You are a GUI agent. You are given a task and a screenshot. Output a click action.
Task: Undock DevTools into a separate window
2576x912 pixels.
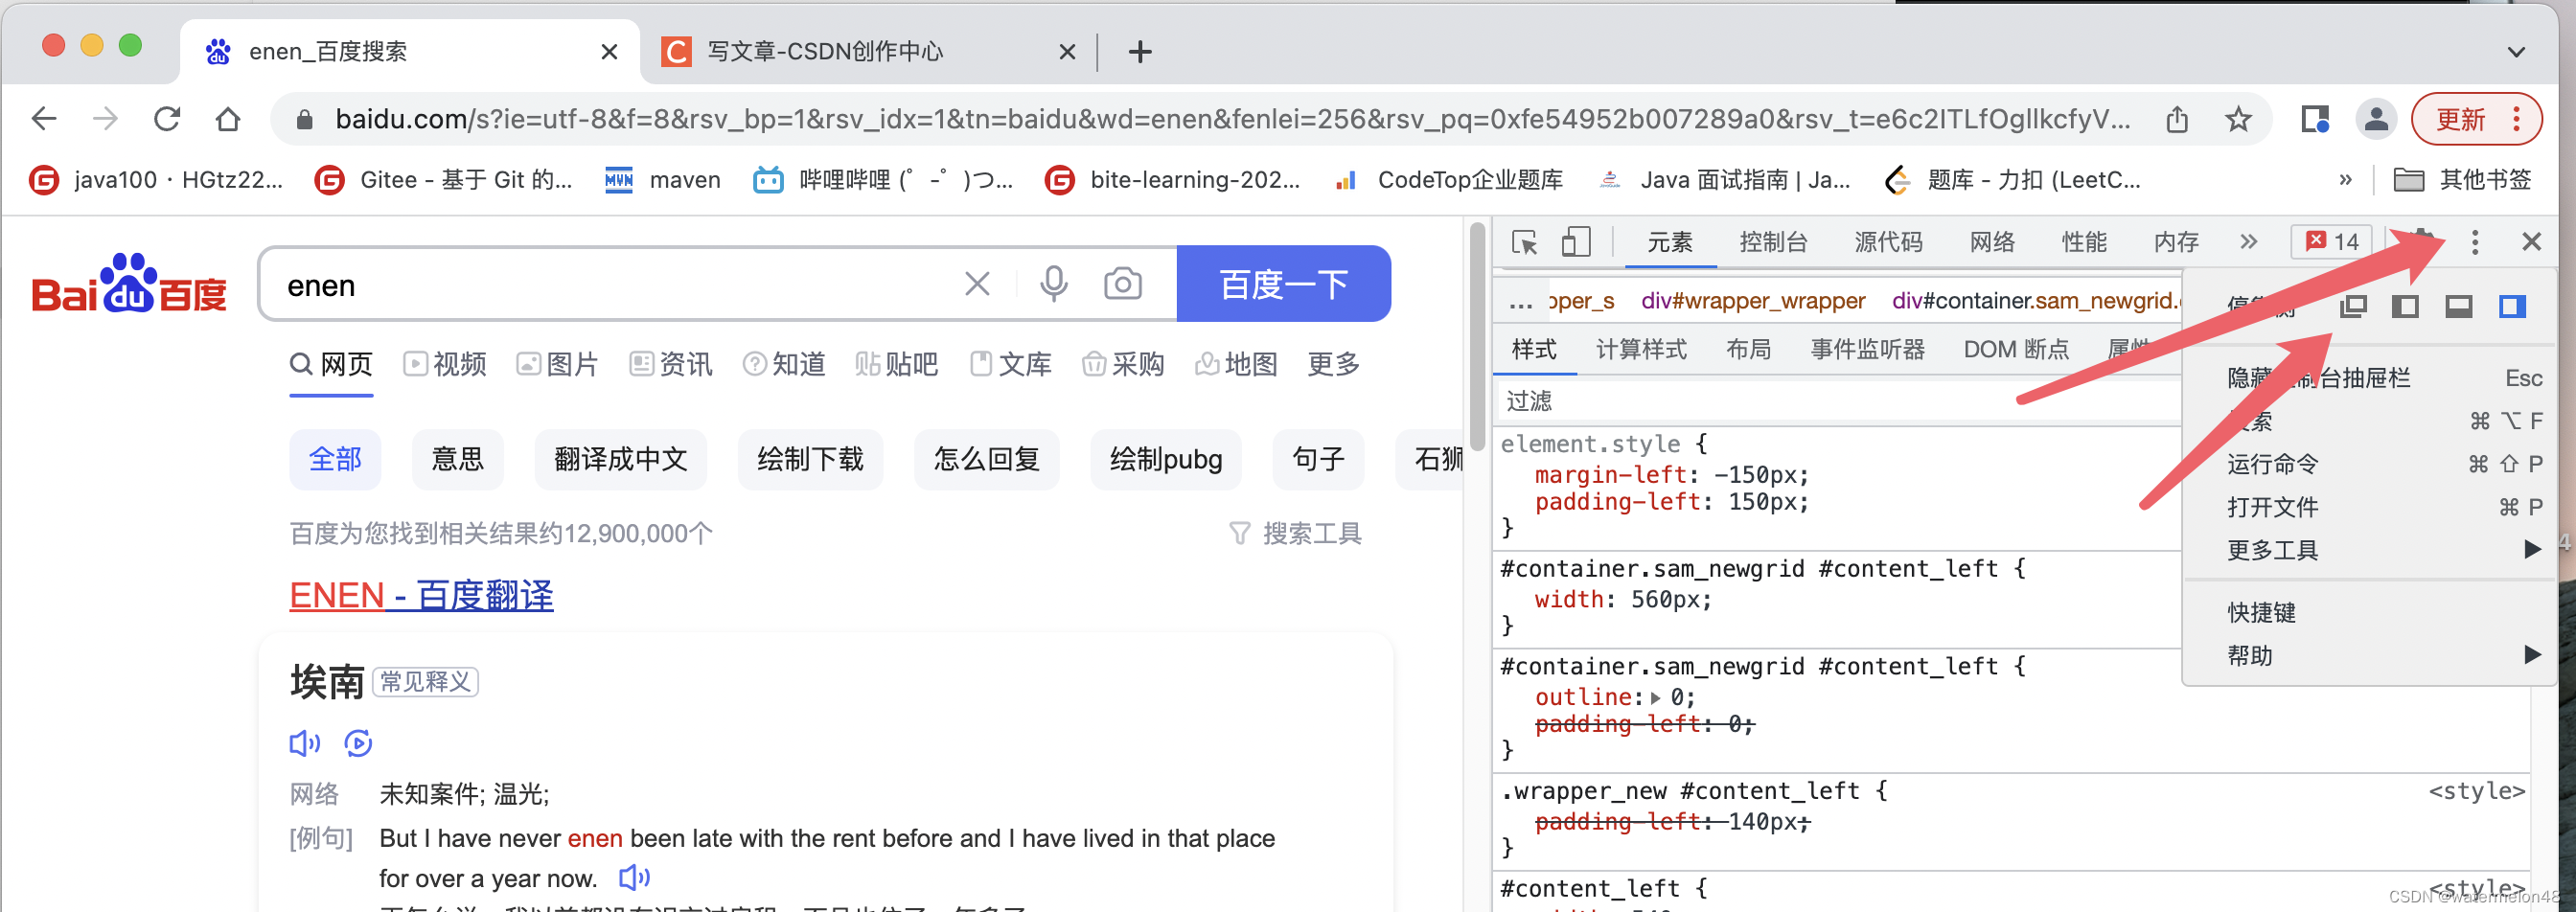pyautogui.click(x=2353, y=306)
